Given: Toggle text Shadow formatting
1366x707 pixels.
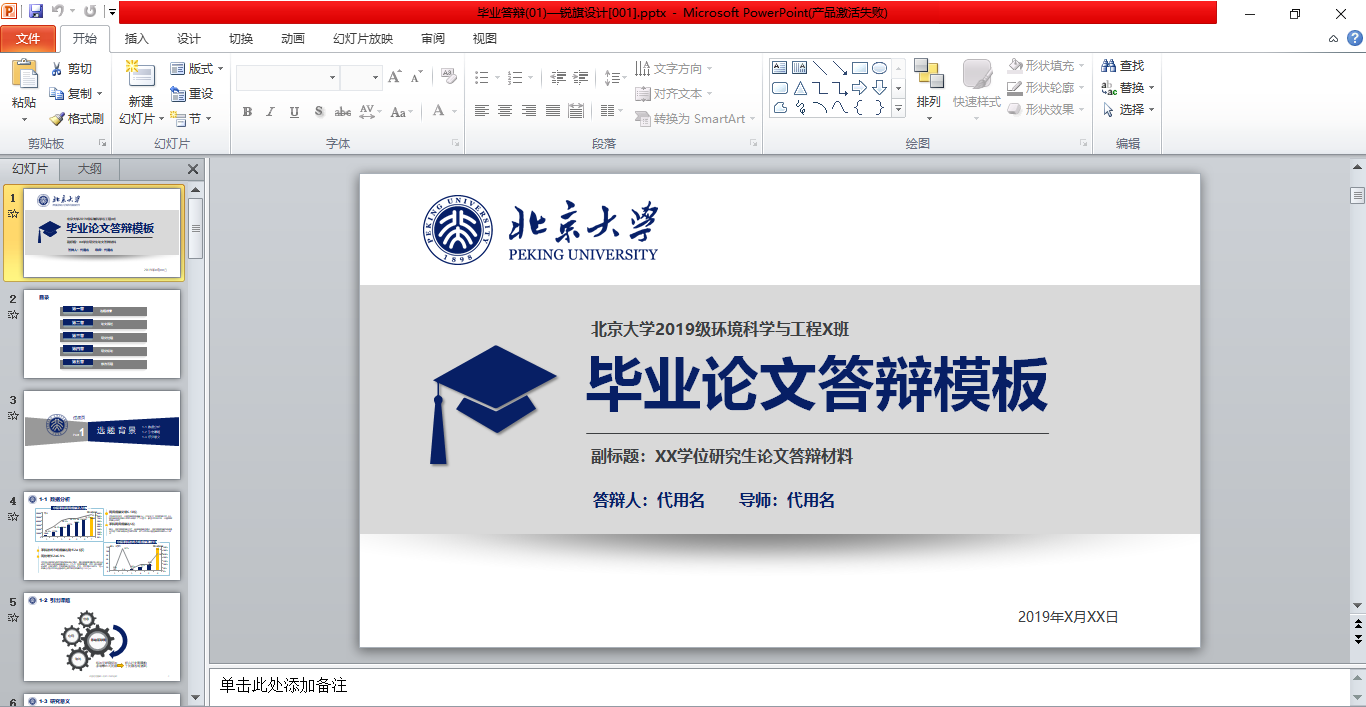Looking at the screenshot, I should tap(318, 112).
